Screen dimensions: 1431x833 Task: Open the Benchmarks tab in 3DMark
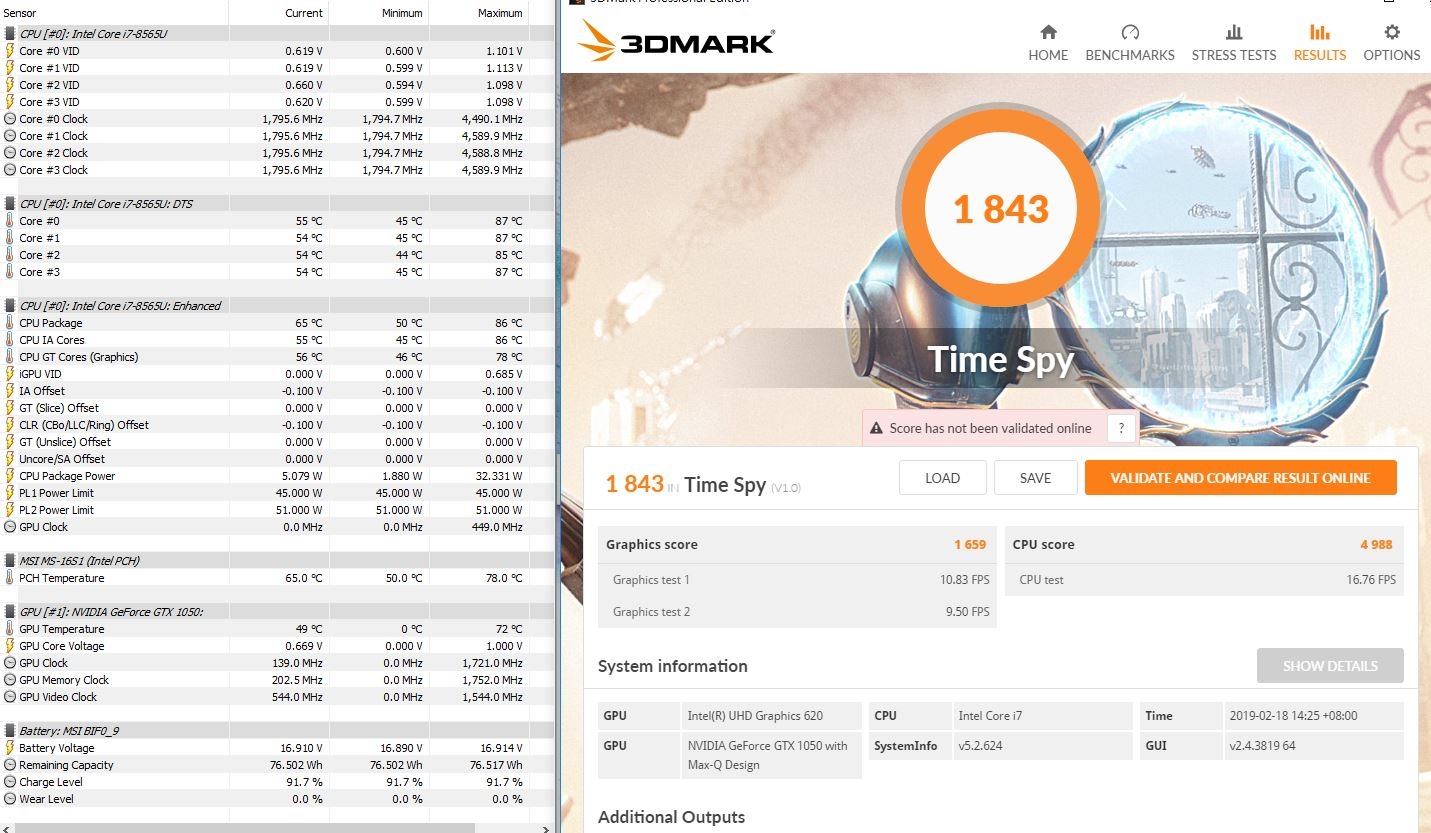tap(1130, 43)
